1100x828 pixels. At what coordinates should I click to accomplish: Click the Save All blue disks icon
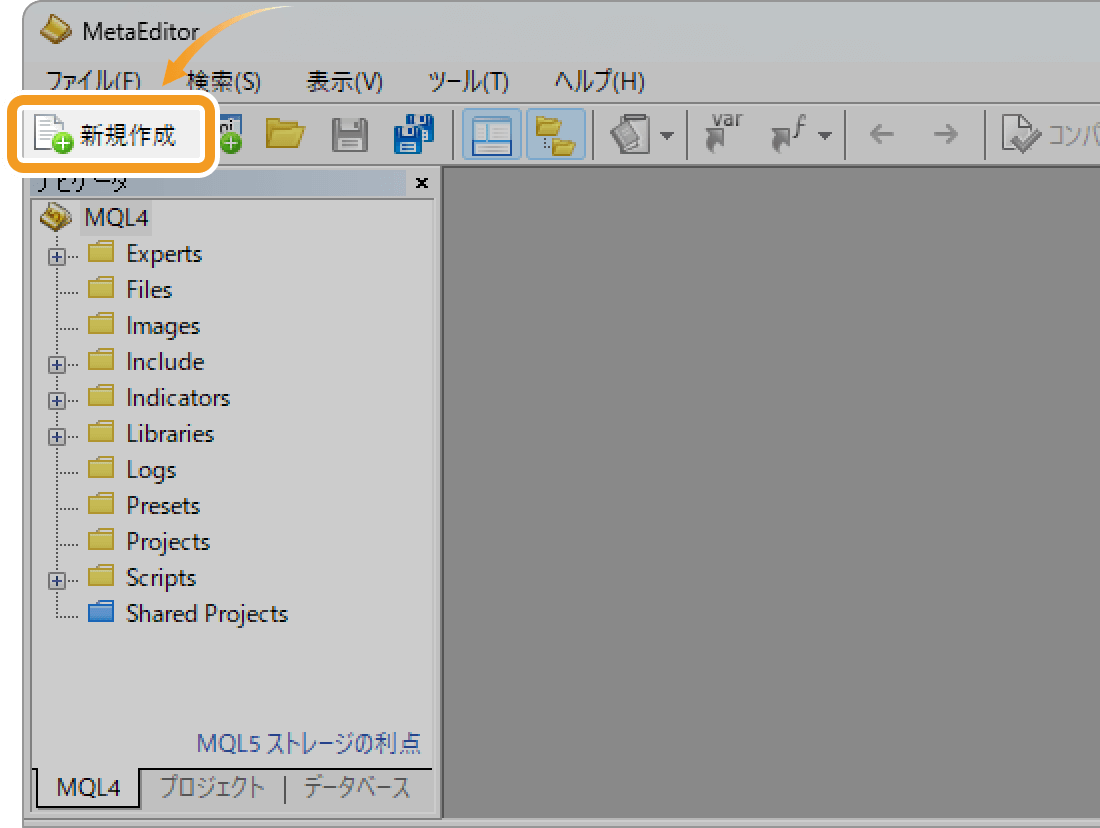pyautogui.click(x=413, y=133)
